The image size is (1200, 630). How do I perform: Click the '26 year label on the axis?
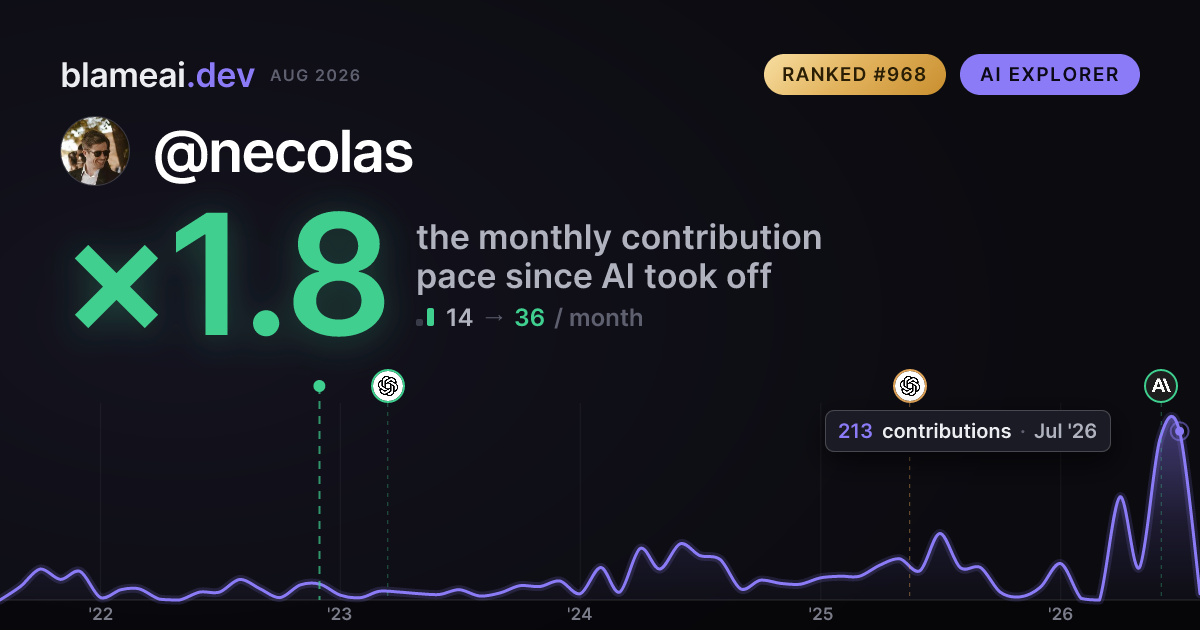pyautogui.click(x=1060, y=613)
